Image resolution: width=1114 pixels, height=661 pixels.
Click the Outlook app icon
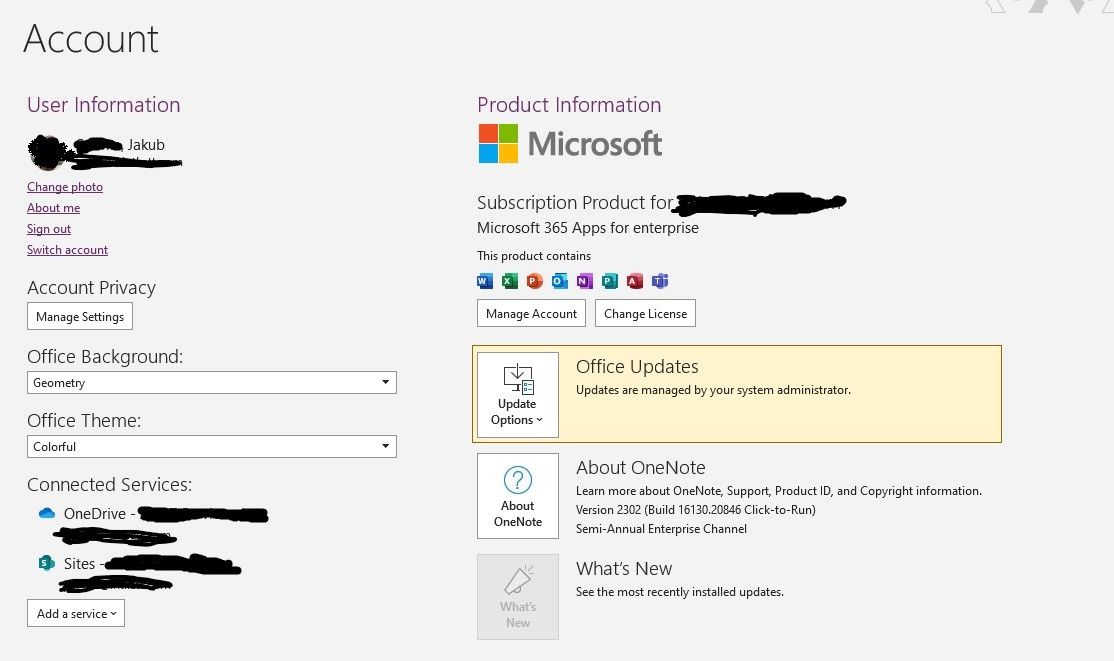pos(560,281)
